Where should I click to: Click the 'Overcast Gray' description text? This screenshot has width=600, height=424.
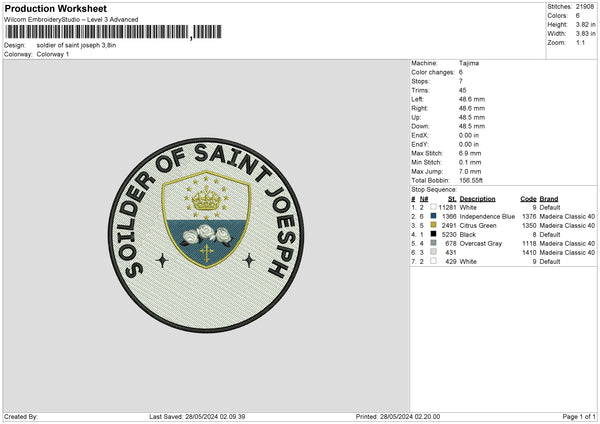point(481,243)
